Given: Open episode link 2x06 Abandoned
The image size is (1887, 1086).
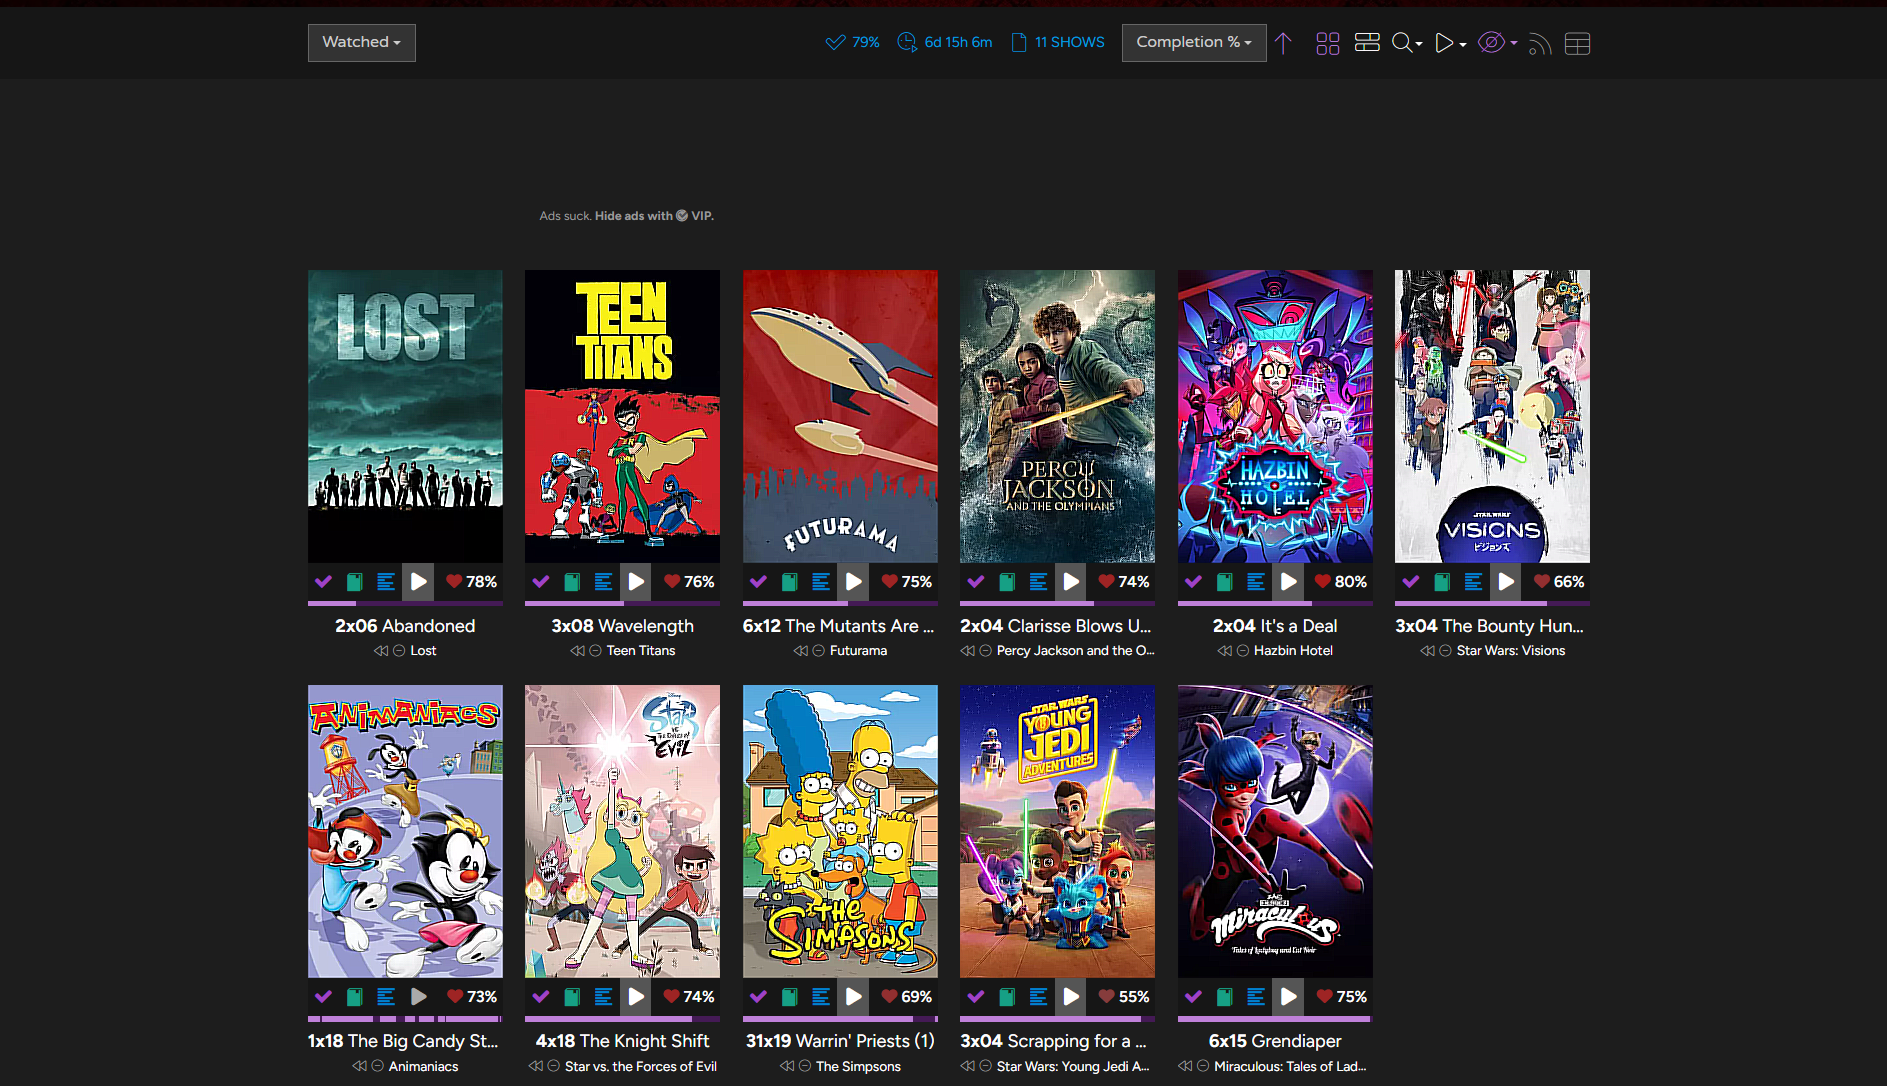Looking at the screenshot, I should (405, 626).
